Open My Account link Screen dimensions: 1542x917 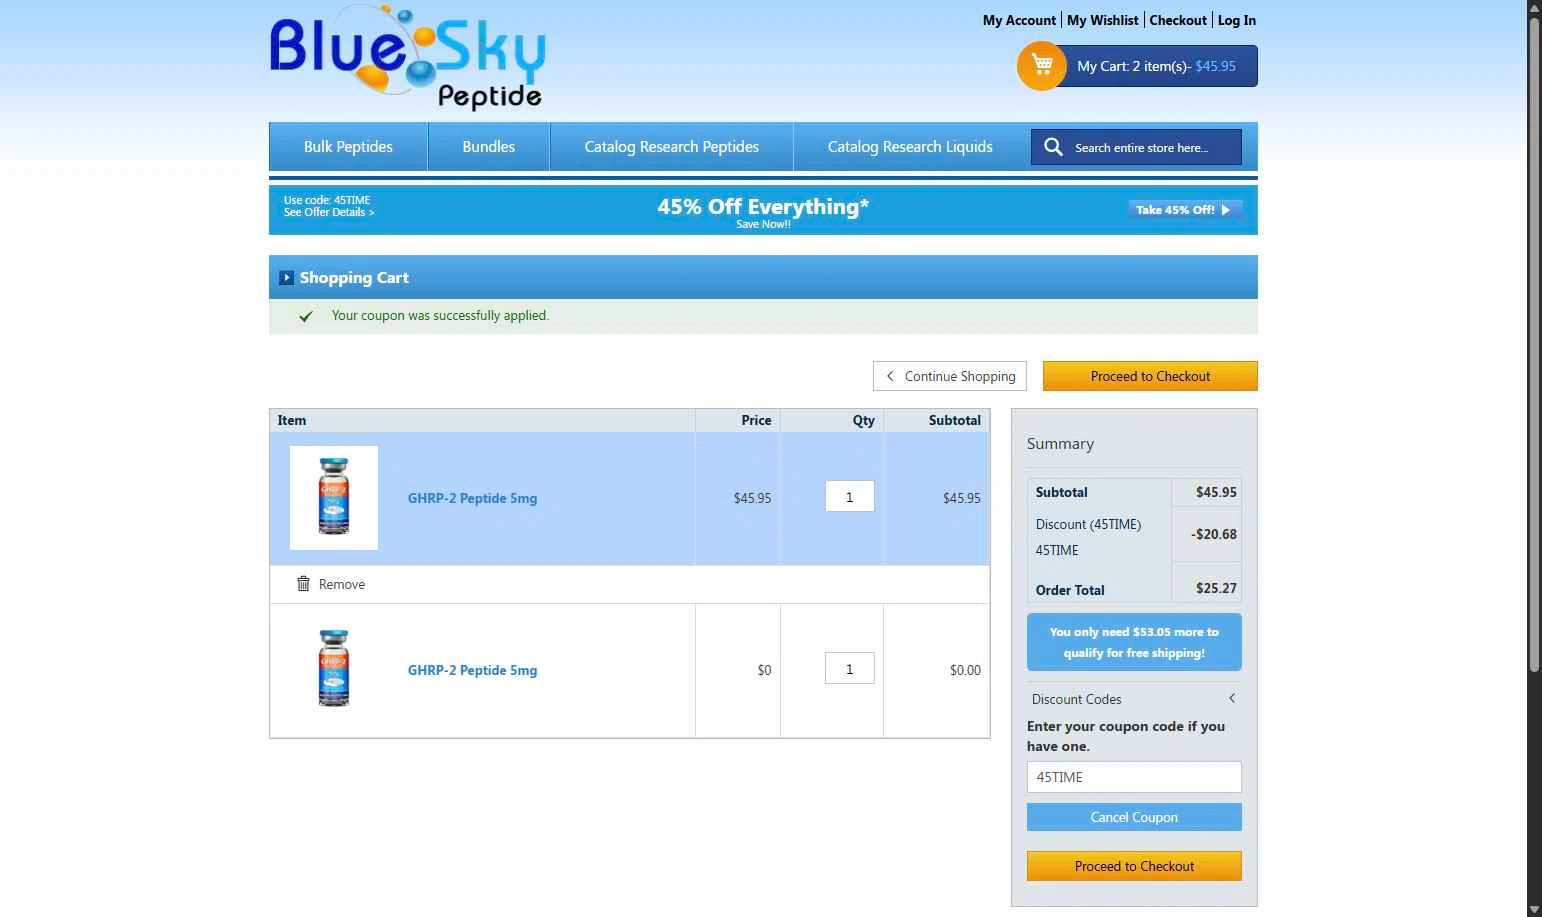(x=1019, y=20)
